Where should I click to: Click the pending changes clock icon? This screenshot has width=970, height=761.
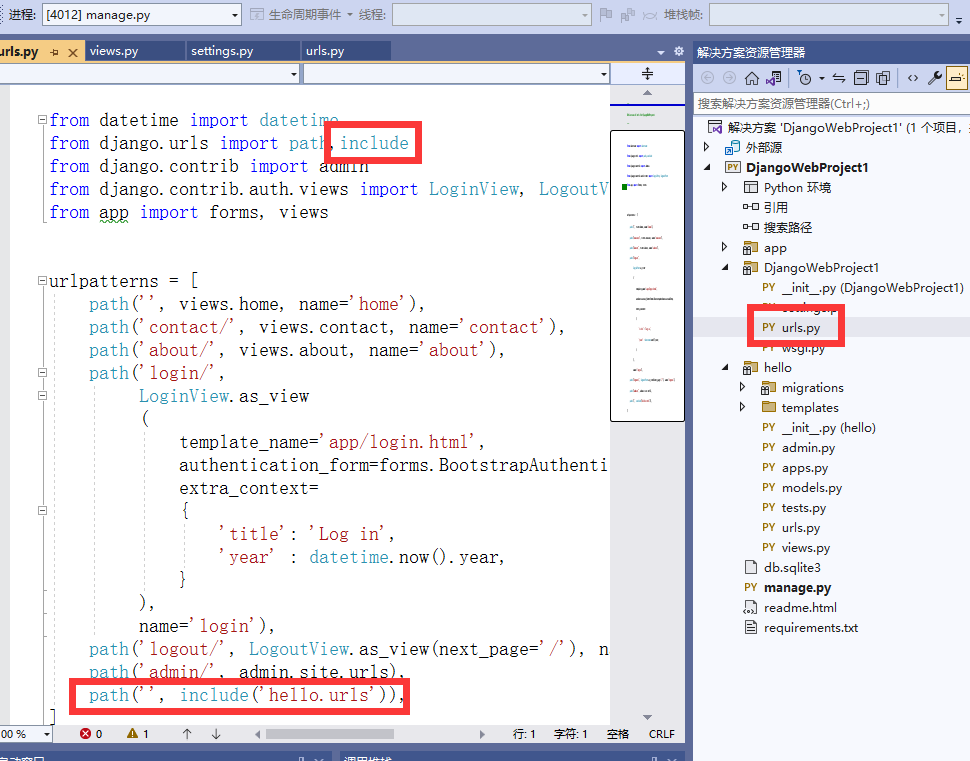tap(805, 78)
